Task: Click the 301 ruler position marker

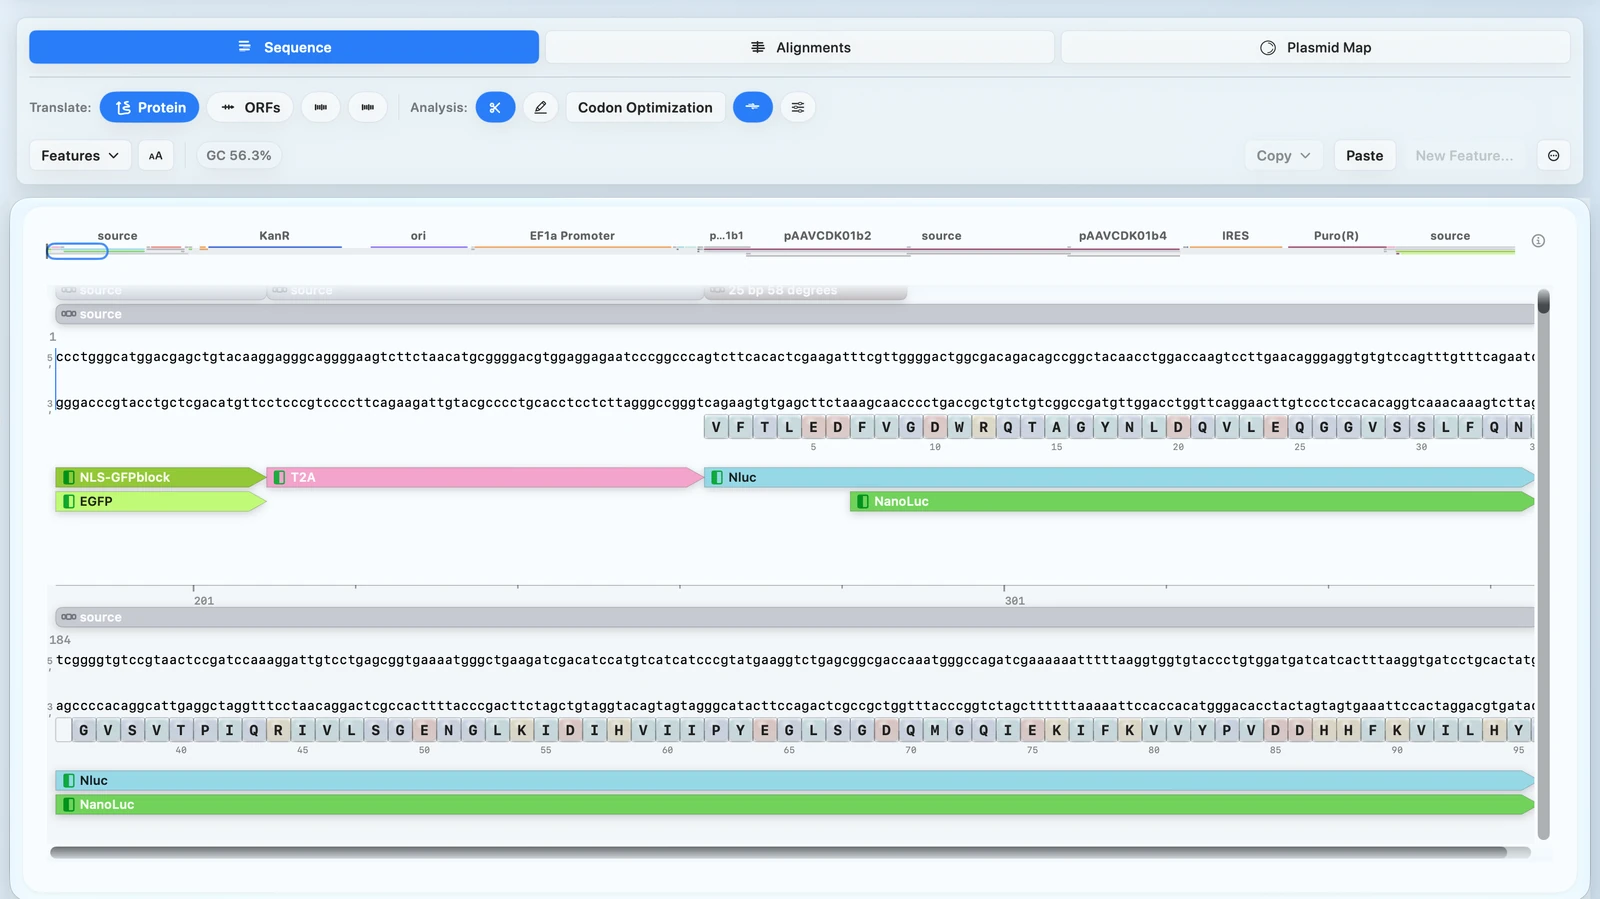Action: tap(1015, 601)
